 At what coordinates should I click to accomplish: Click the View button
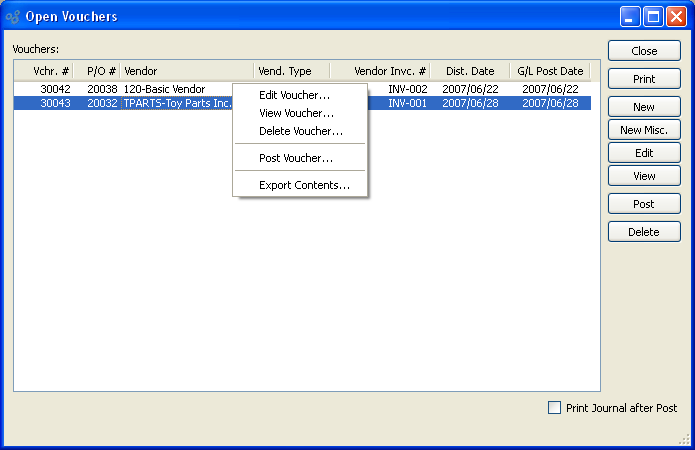(x=644, y=176)
